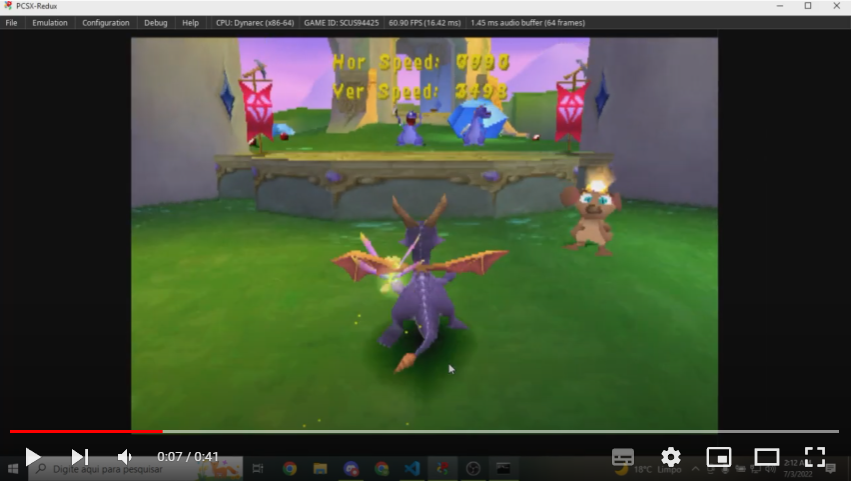The image size is (851, 481).
Task: Click the 60.90 FPS indicator
Action: pos(424,23)
